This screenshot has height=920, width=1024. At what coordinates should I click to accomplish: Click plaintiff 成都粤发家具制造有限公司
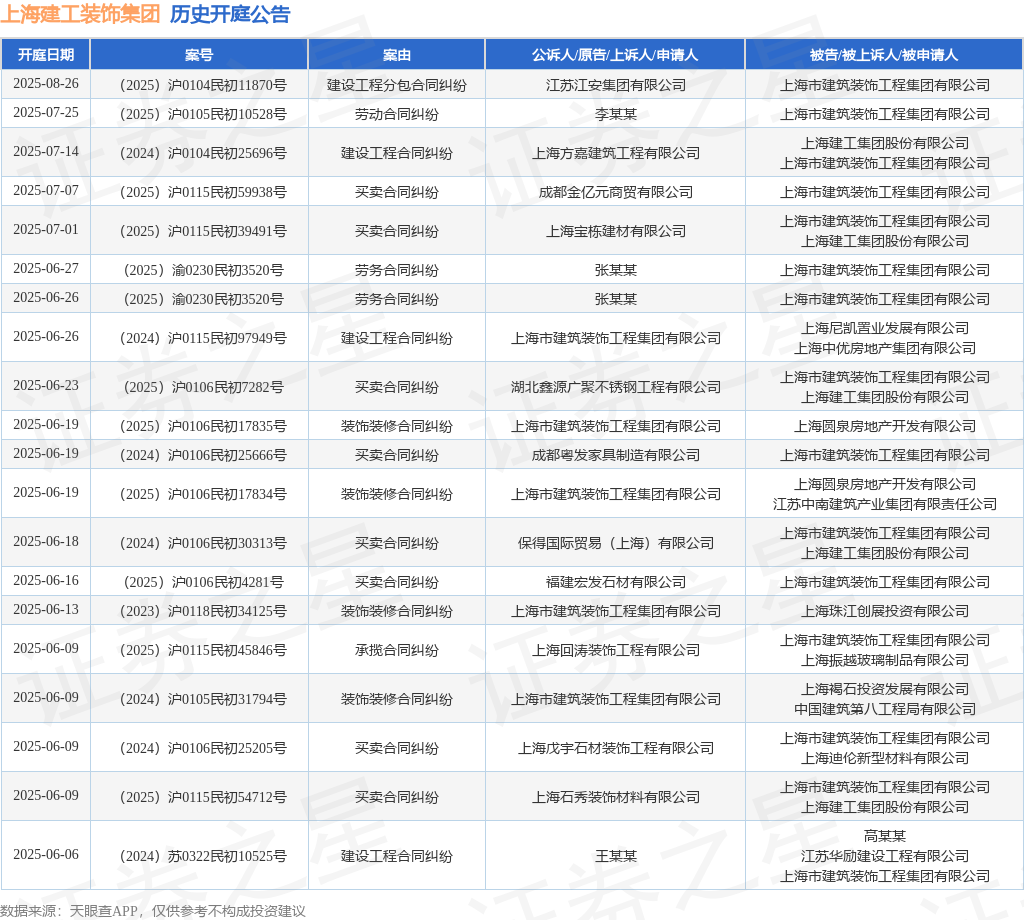coord(616,455)
